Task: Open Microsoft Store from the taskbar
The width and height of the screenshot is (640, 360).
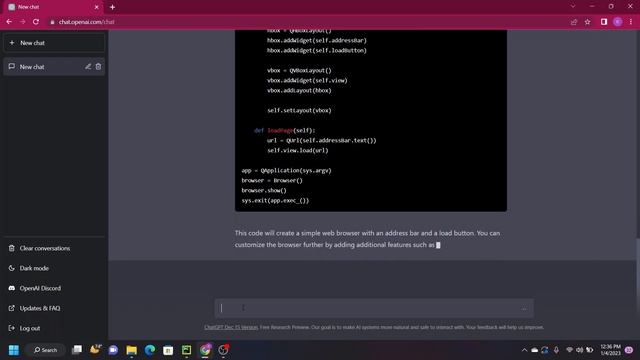Action: tap(168, 350)
